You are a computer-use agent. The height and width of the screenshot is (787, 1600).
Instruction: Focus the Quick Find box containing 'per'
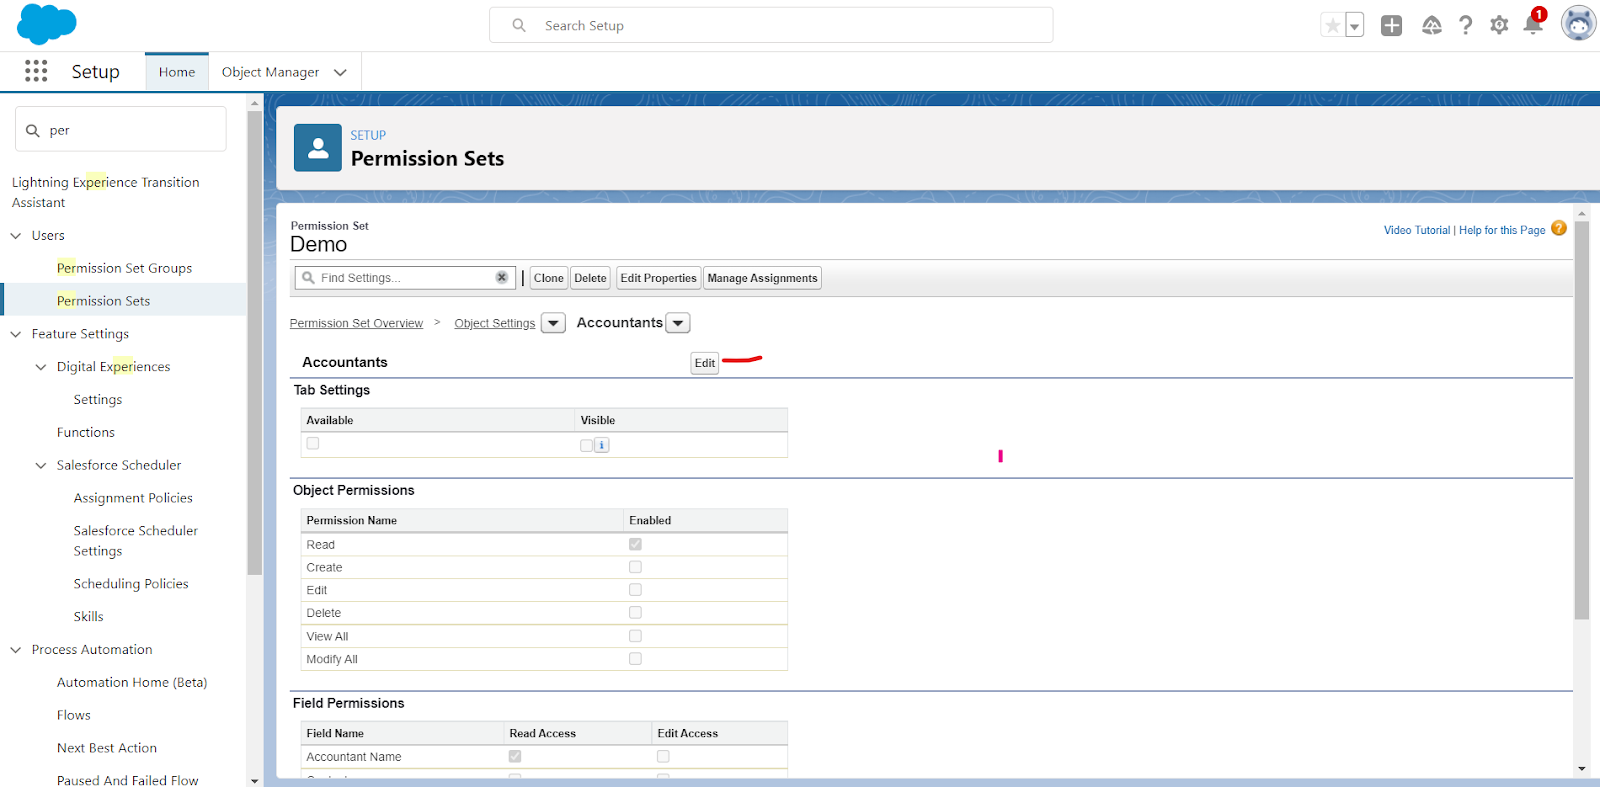coord(121,130)
